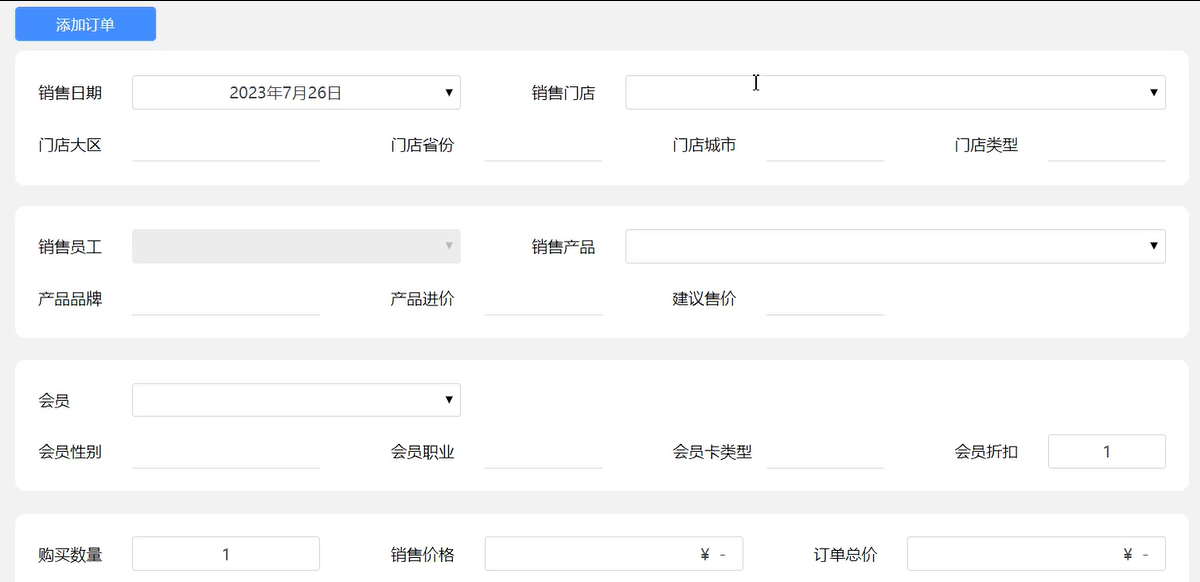The image size is (1200, 582).
Task: Click the 销售门店 label text
Action: coord(563,93)
